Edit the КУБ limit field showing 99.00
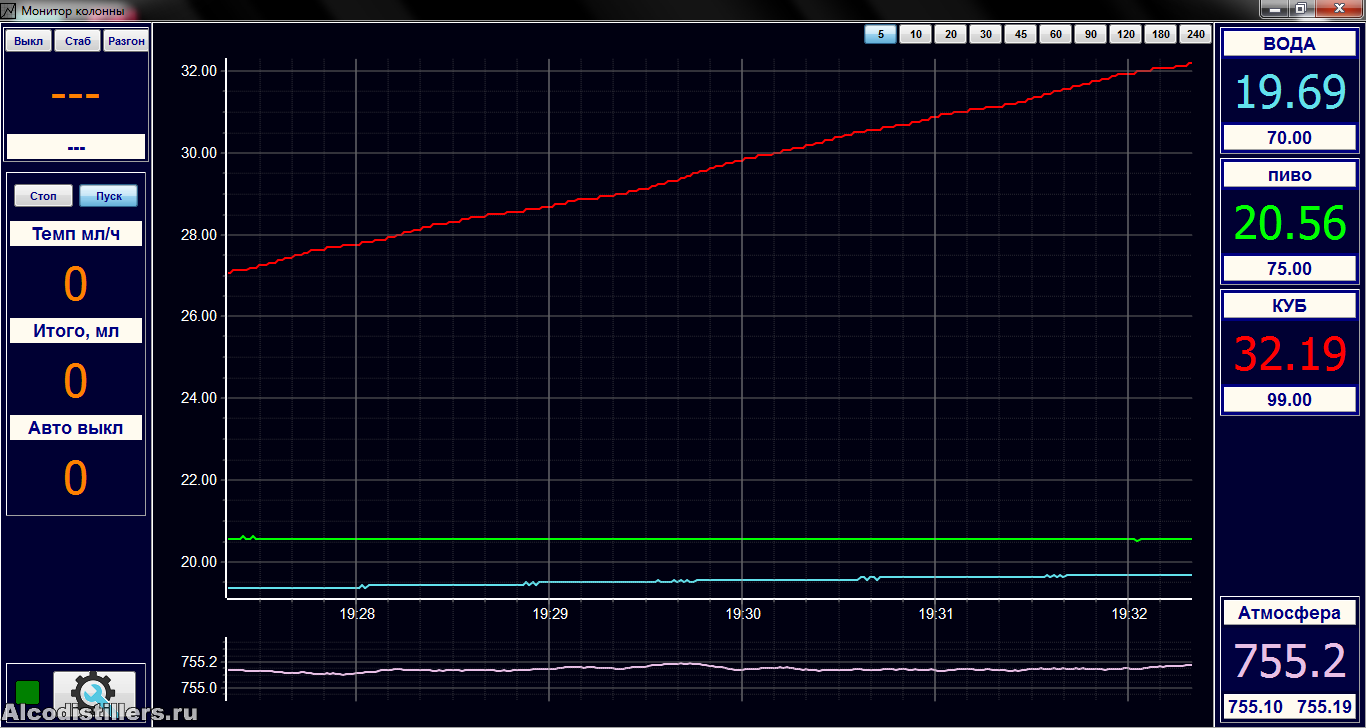Image resolution: width=1366 pixels, height=728 pixels. [x=1289, y=400]
